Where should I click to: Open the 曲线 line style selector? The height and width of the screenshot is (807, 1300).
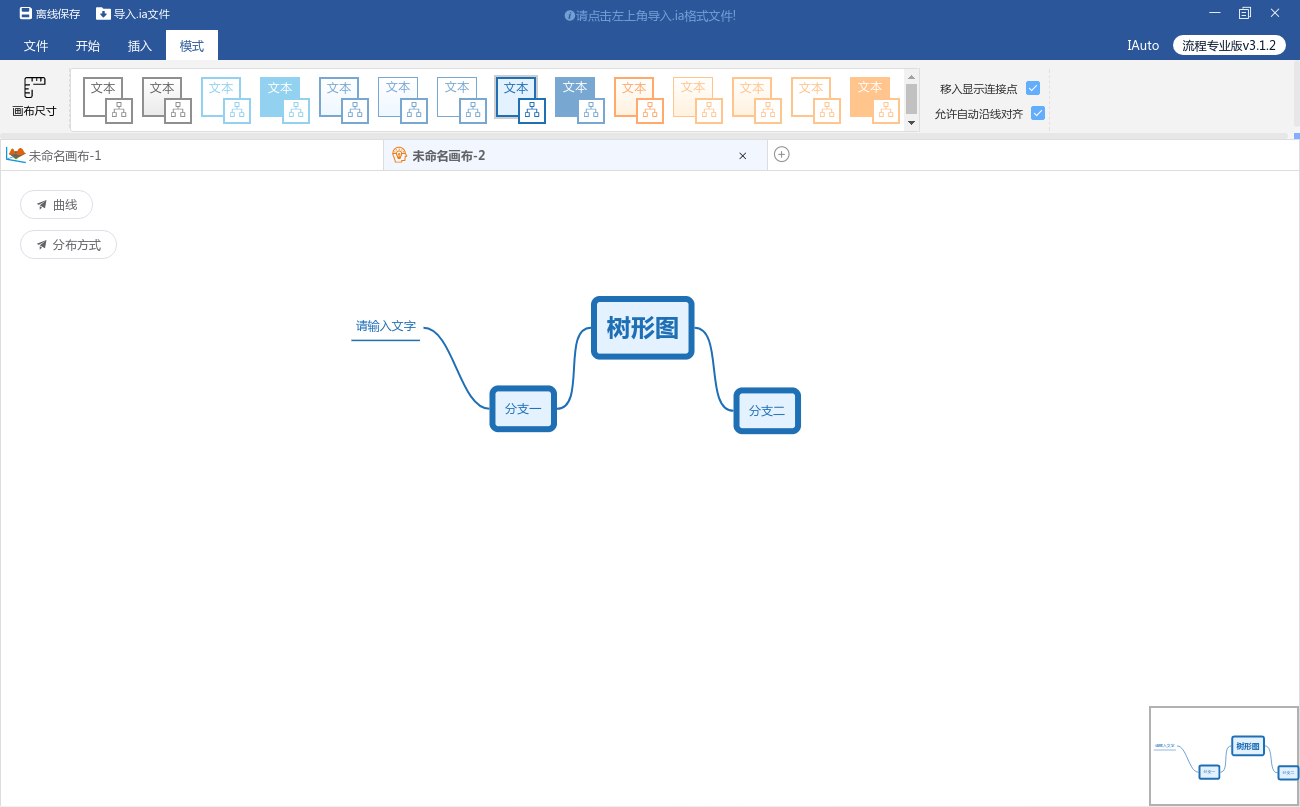57,205
